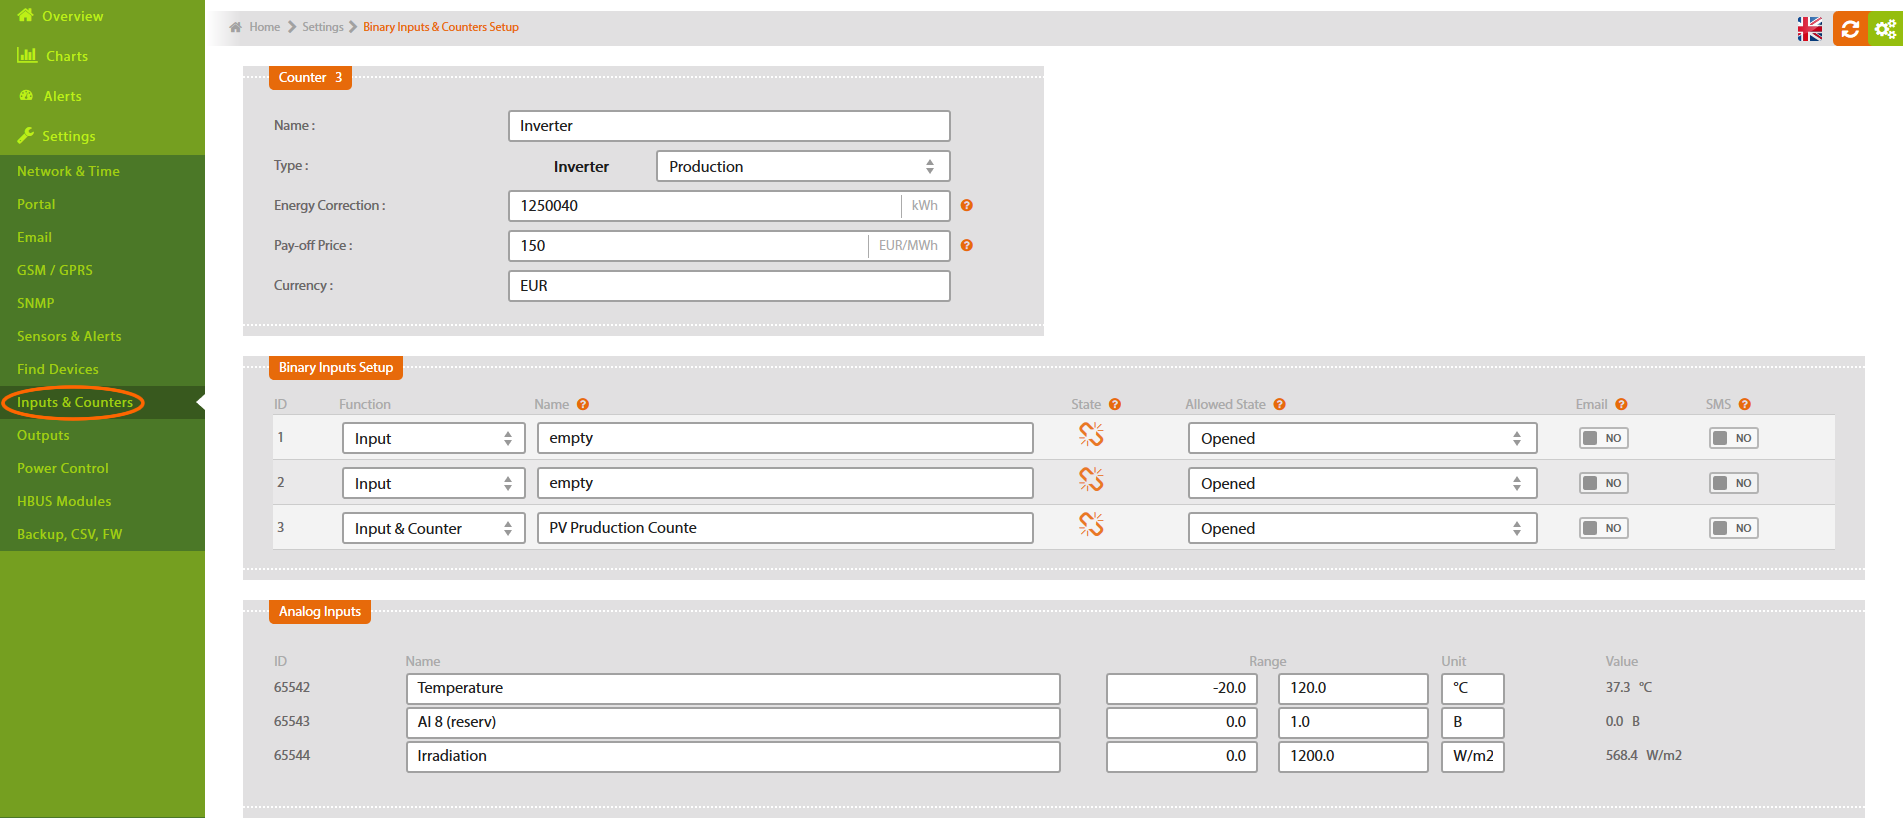Click the Allowed State help icon
This screenshot has width=1903, height=818.
(1279, 405)
